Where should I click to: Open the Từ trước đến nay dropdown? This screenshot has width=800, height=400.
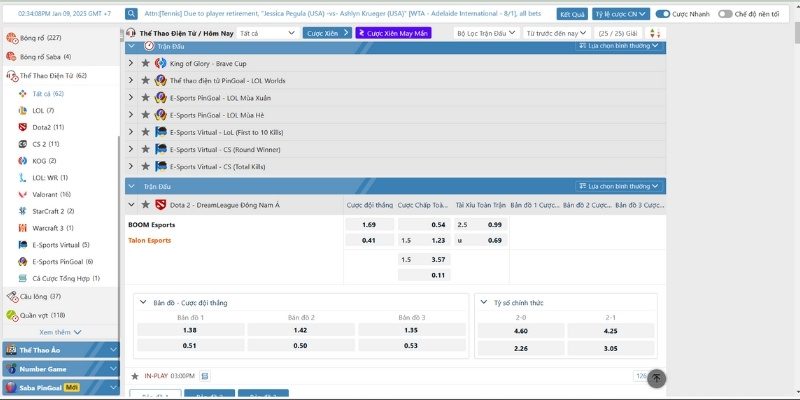tap(557, 33)
